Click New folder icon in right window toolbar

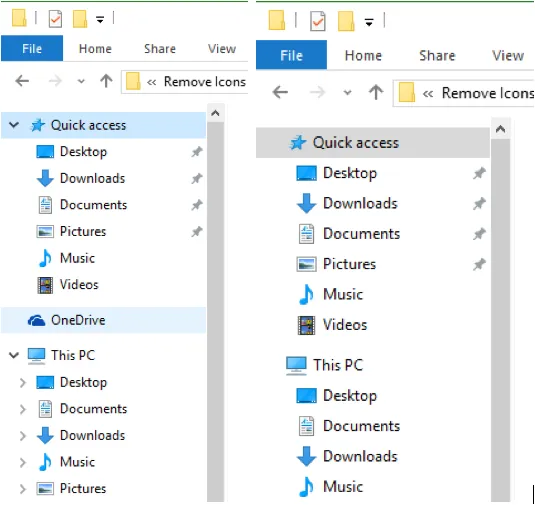(346, 21)
